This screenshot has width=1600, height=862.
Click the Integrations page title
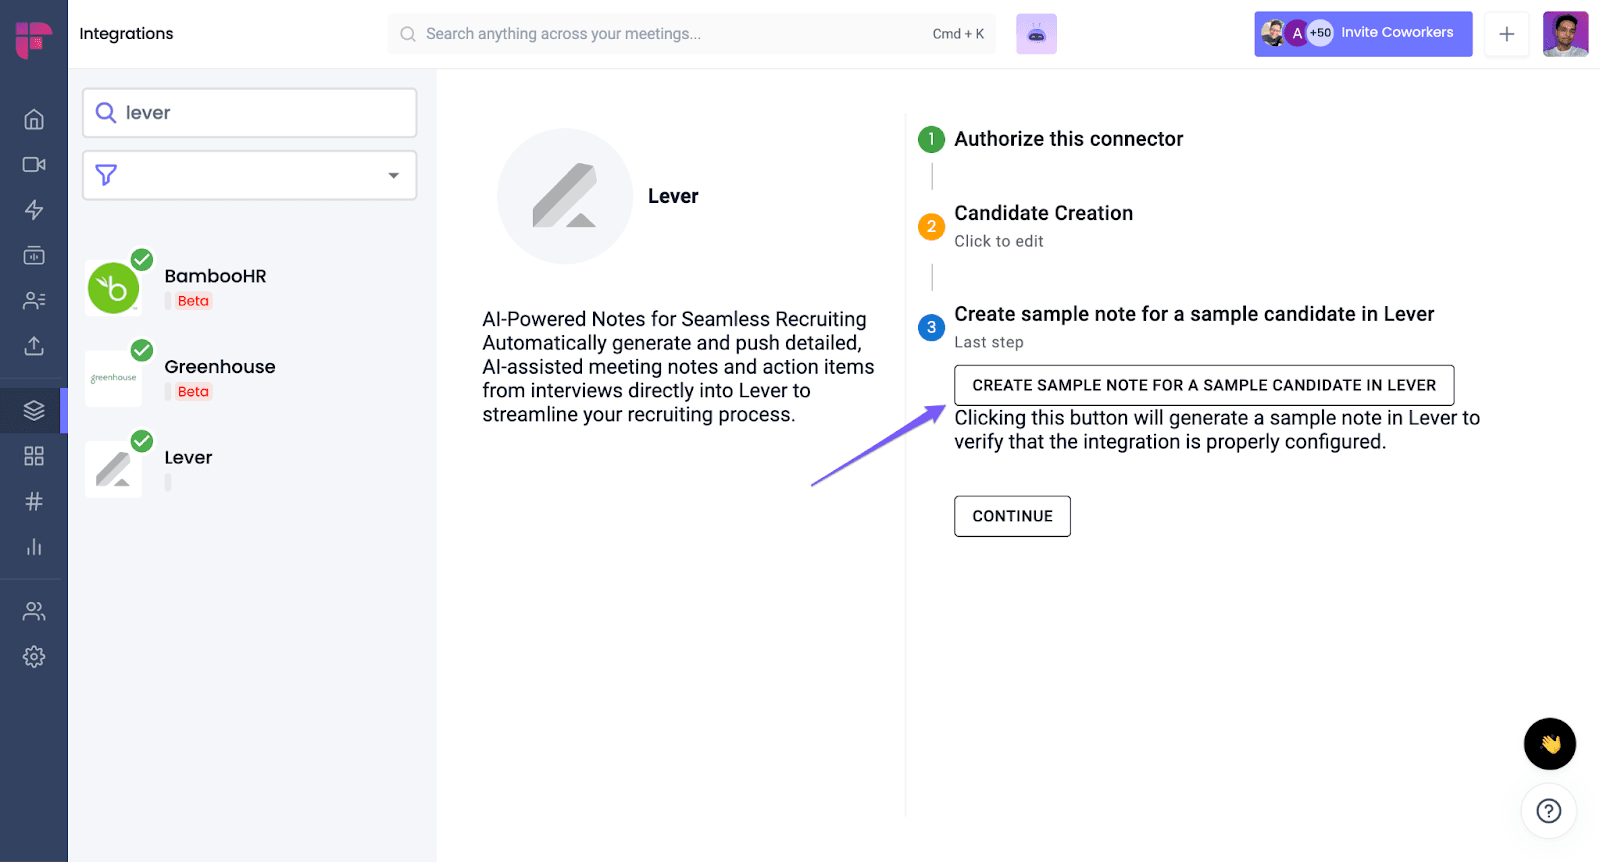coord(126,34)
